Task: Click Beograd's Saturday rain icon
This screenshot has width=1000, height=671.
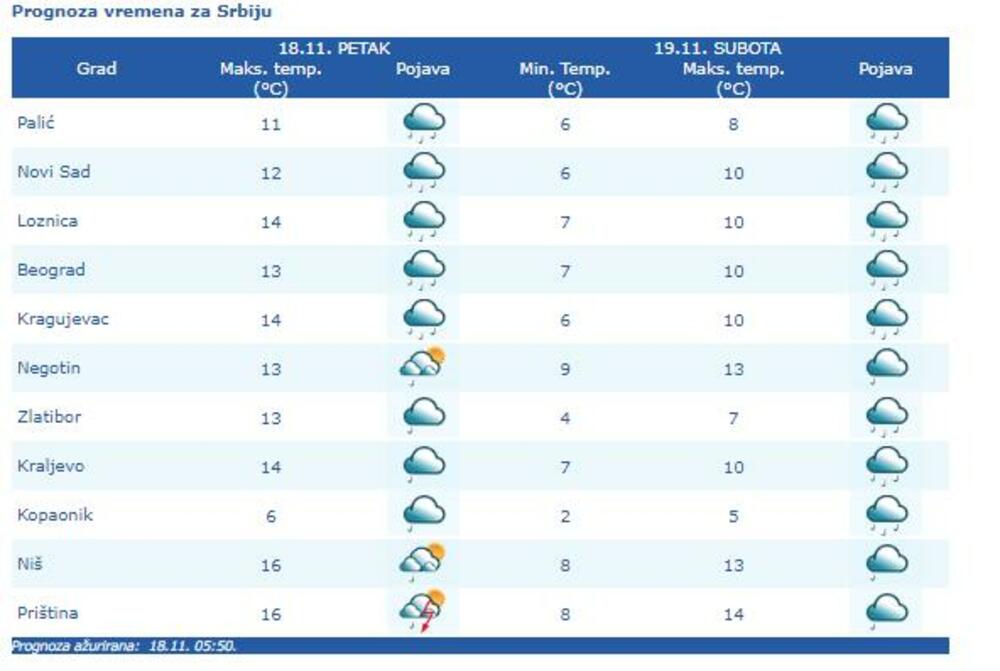Action: pyautogui.click(x=886, y=270)
